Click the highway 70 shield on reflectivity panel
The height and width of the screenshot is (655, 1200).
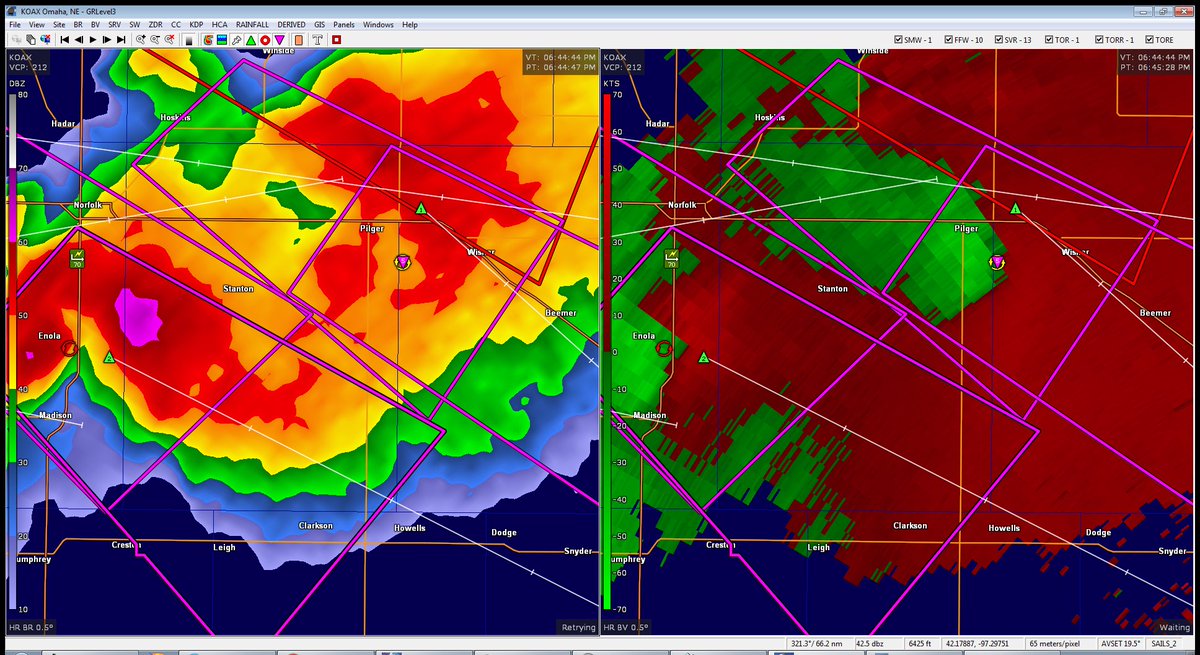tap(77, 258)
